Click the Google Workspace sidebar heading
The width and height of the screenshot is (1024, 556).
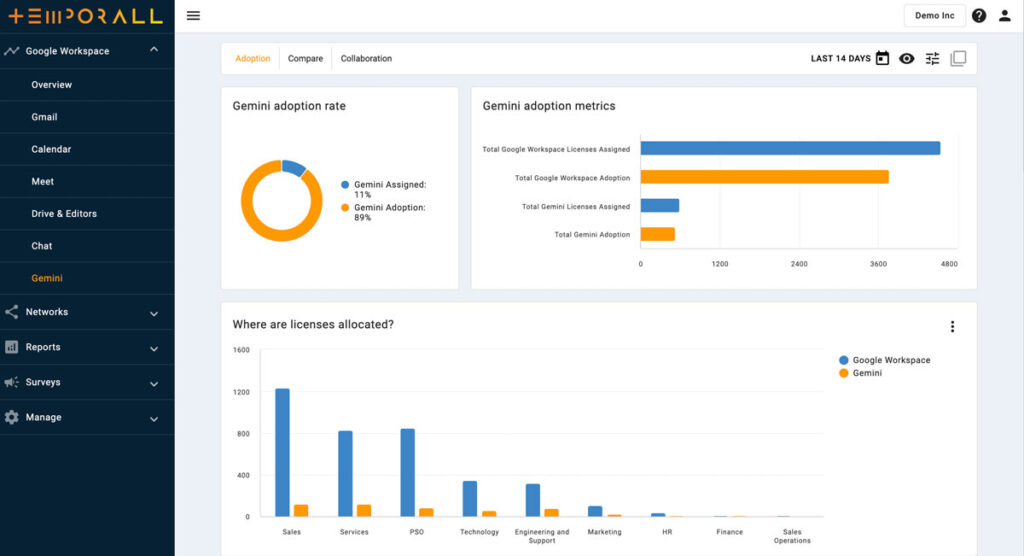tap(67, 51)
